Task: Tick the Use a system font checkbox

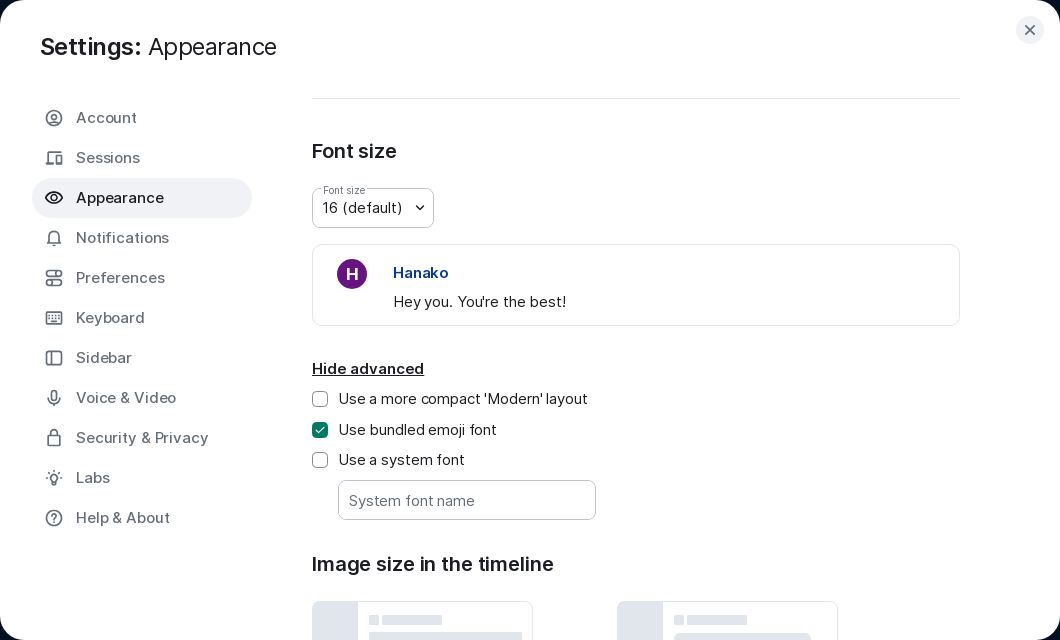Action: [x=320, y=460]
